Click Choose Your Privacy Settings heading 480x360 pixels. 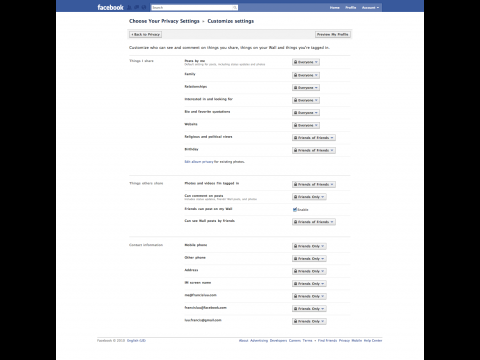(x=164, y=21)
